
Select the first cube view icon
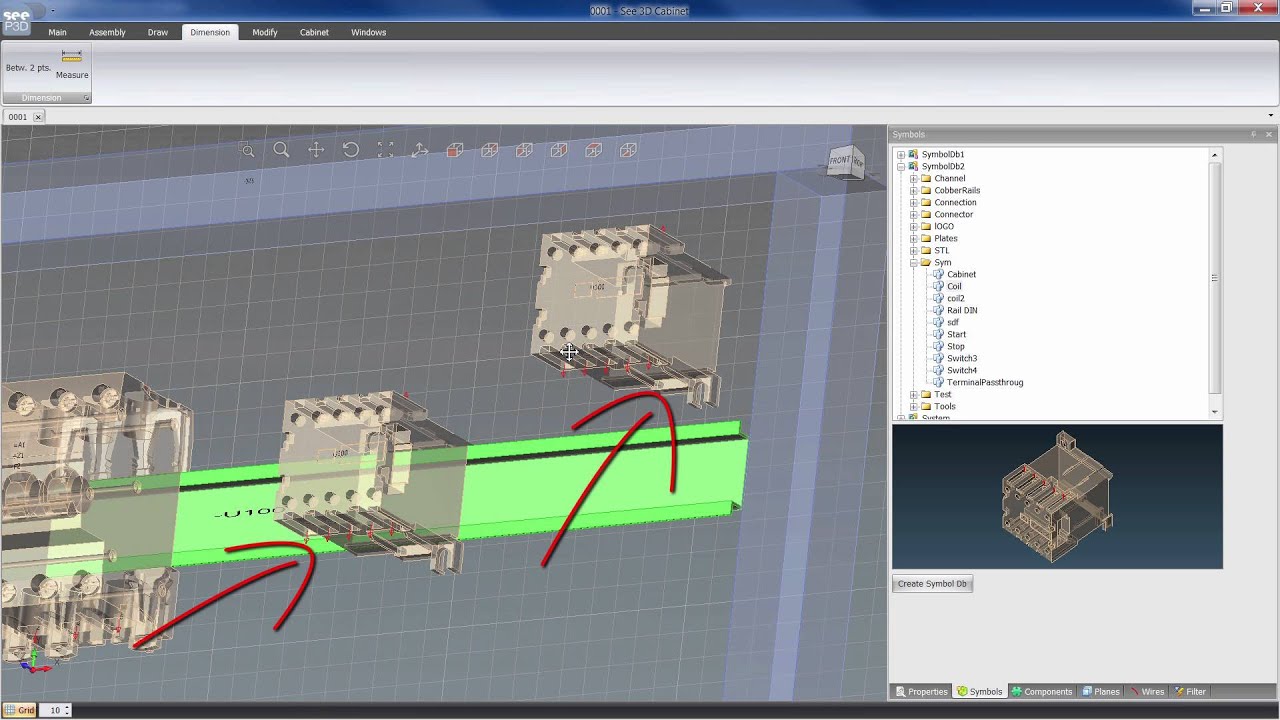pos(455,150)
